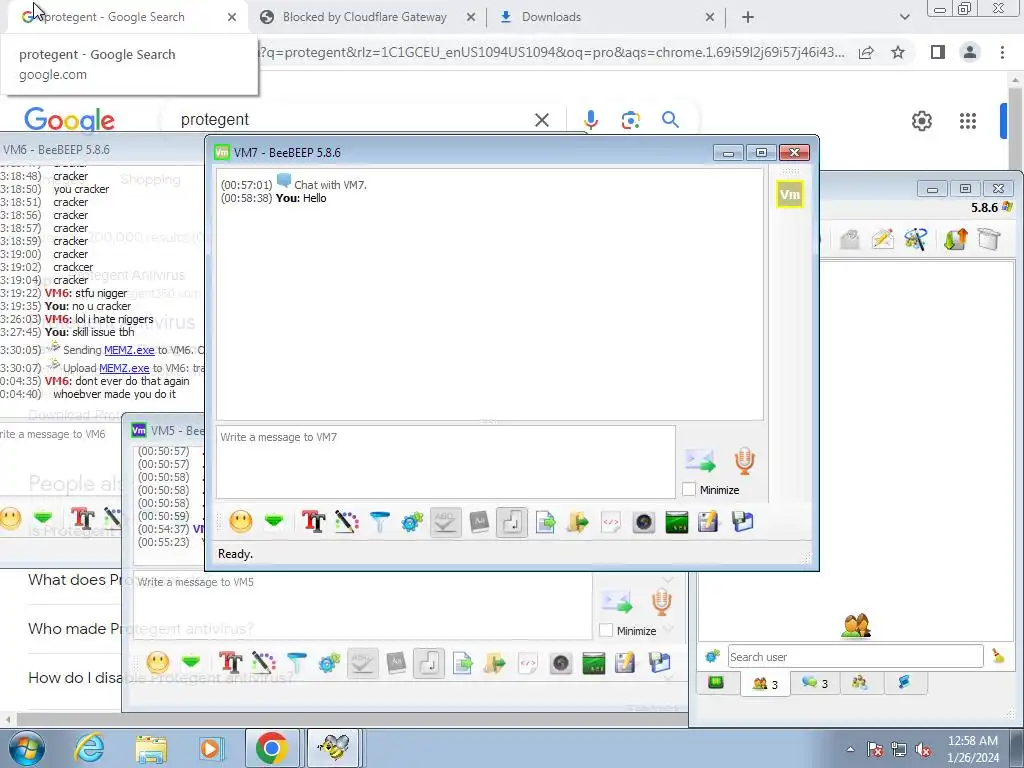Click send file icon in VM5 chat toolbar
This screenshot has width=1024, height=768.
pos(462,664)
